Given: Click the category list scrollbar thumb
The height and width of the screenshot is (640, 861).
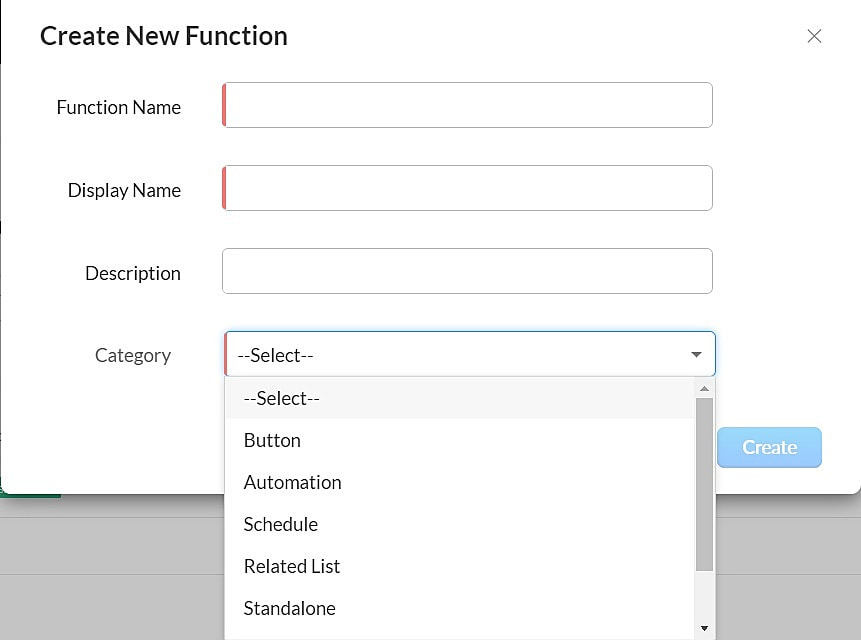Looking at the screenshot, I should (x=704, y=484).
